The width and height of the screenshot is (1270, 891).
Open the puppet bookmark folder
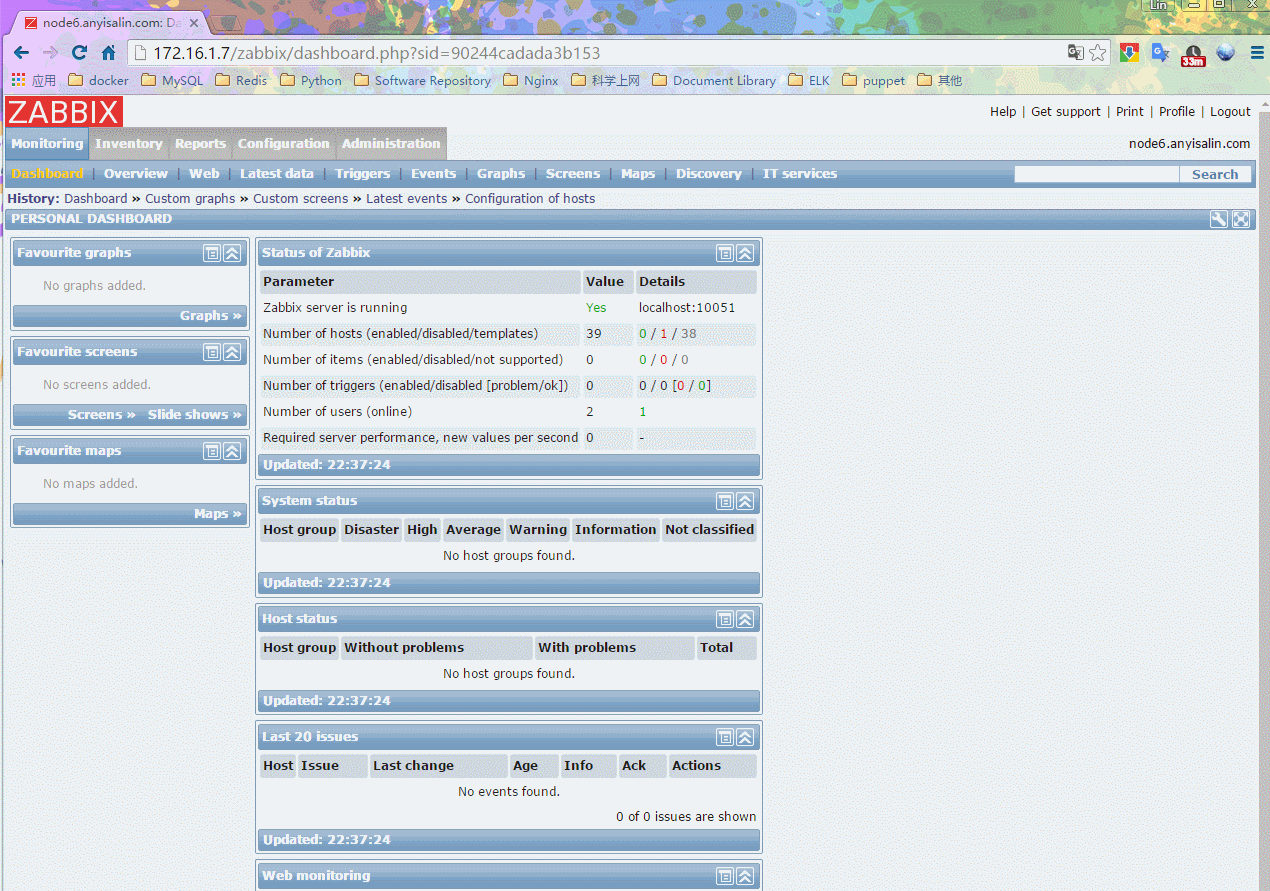coord(874,81)
